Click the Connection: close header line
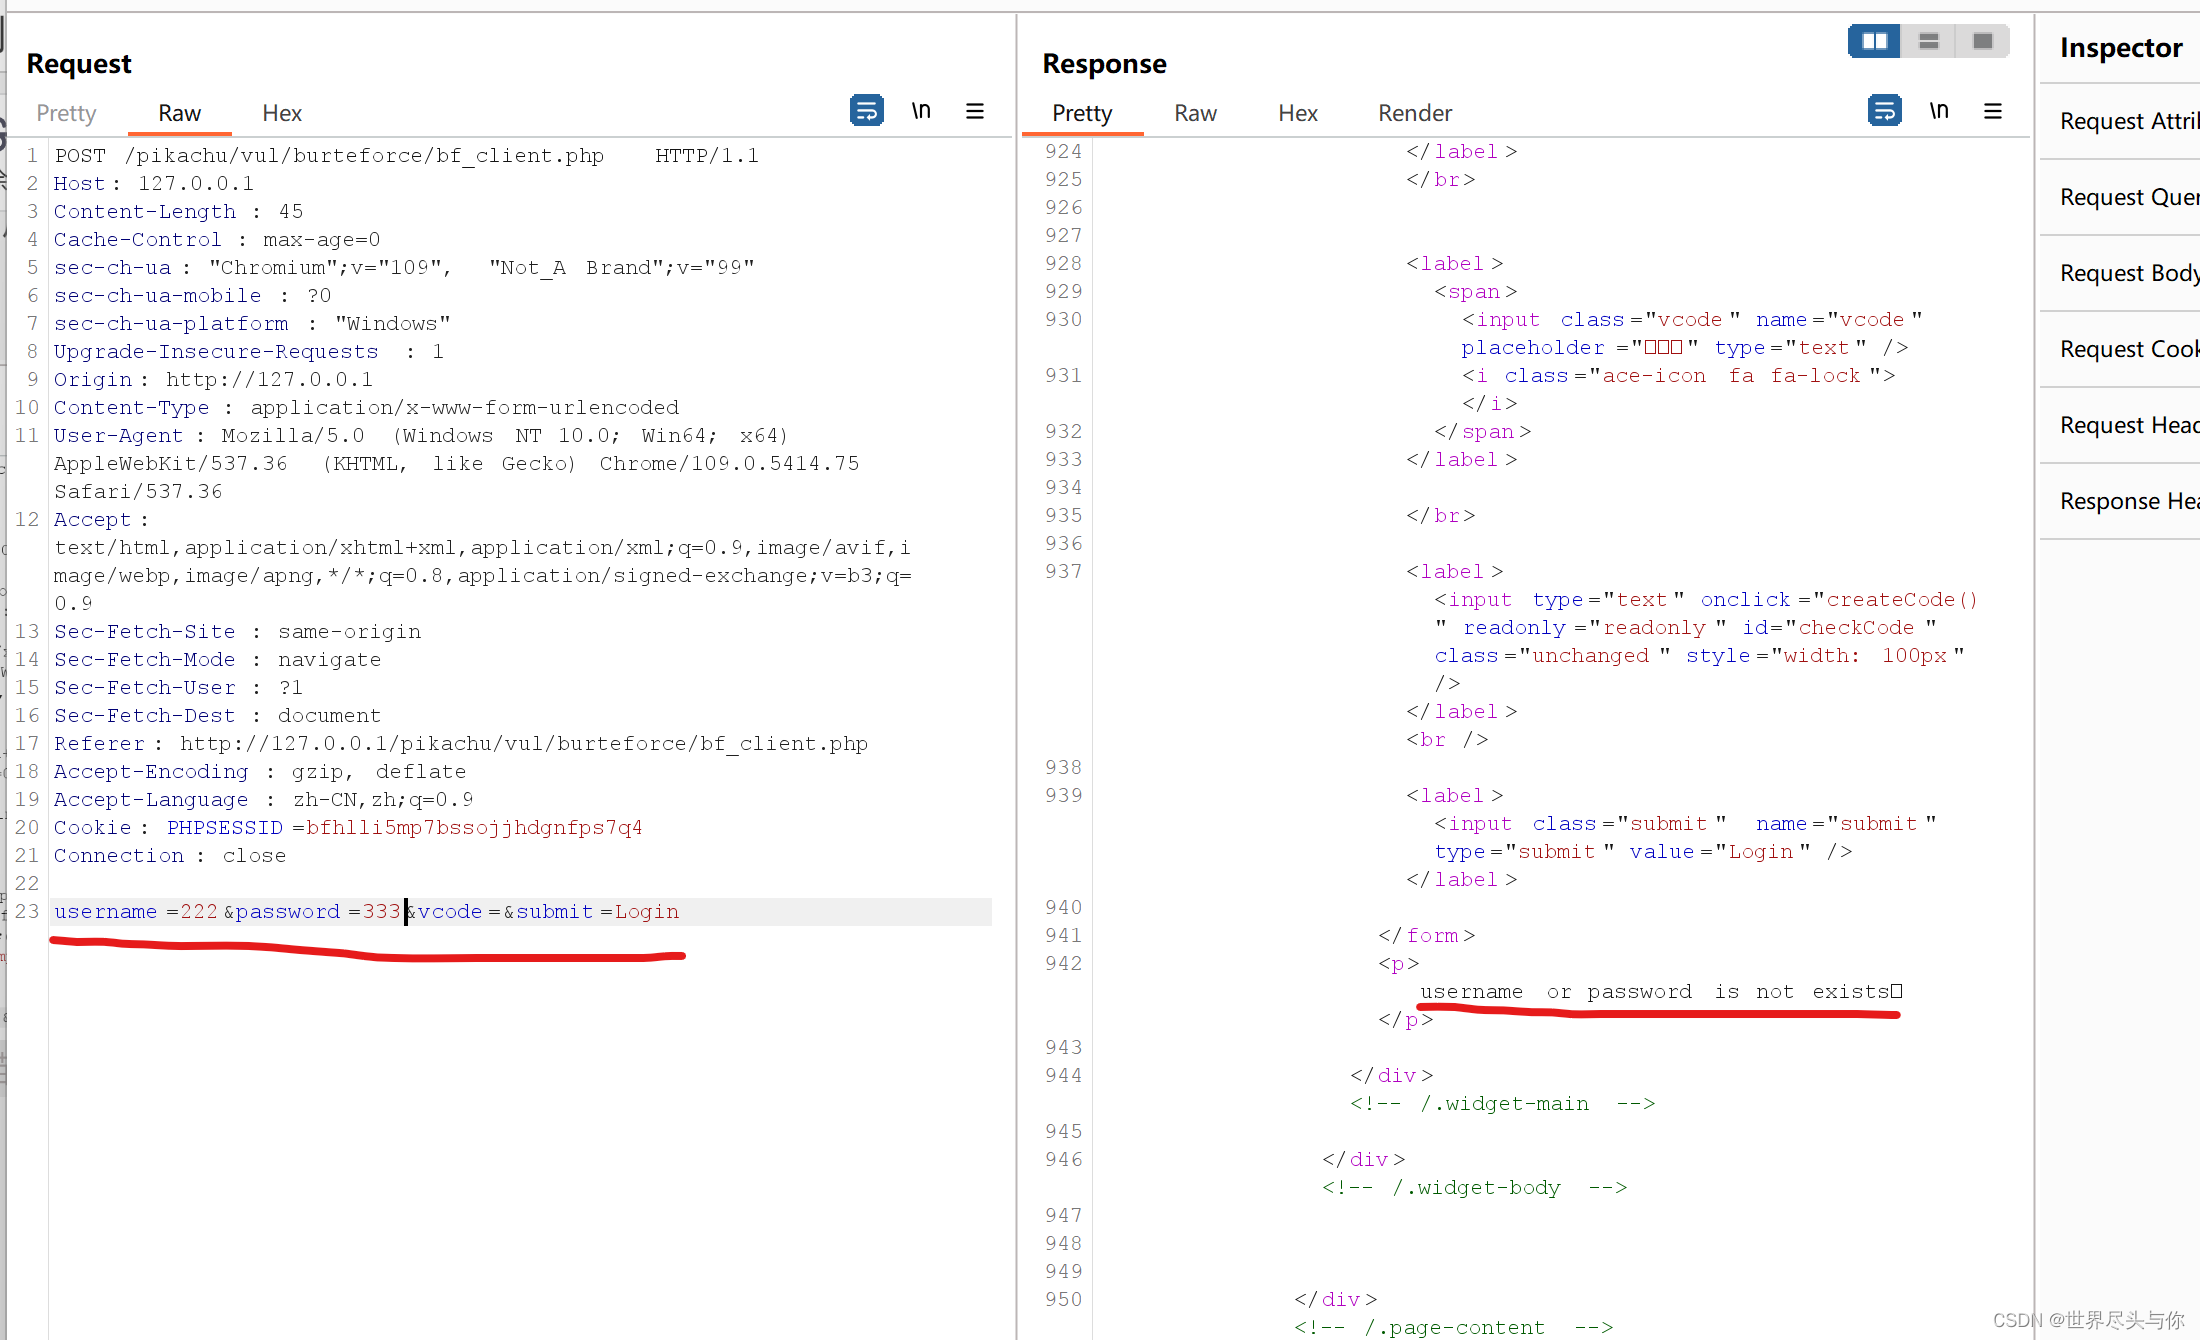Screen dimensions: 2200x1340 [x=170, y=855]
